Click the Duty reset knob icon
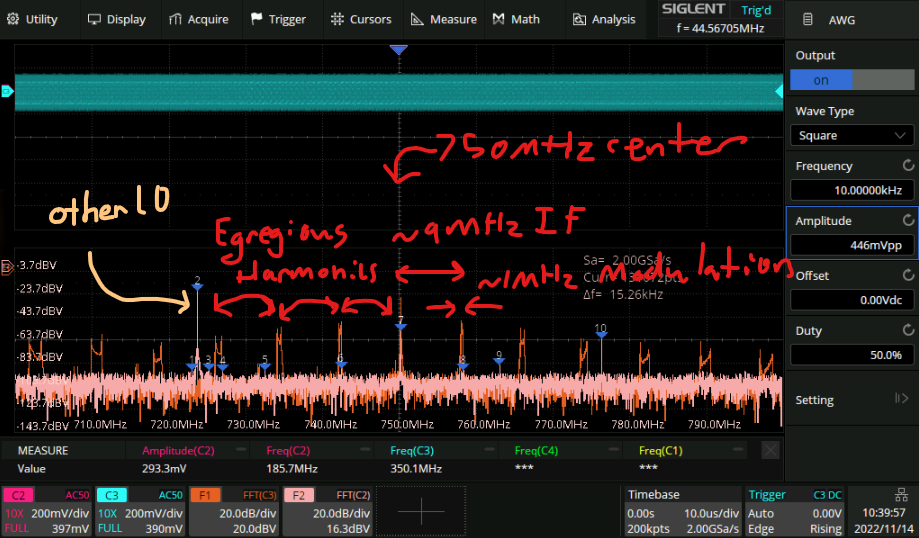This screenshot has width=919, height=538. click(908, 330)
